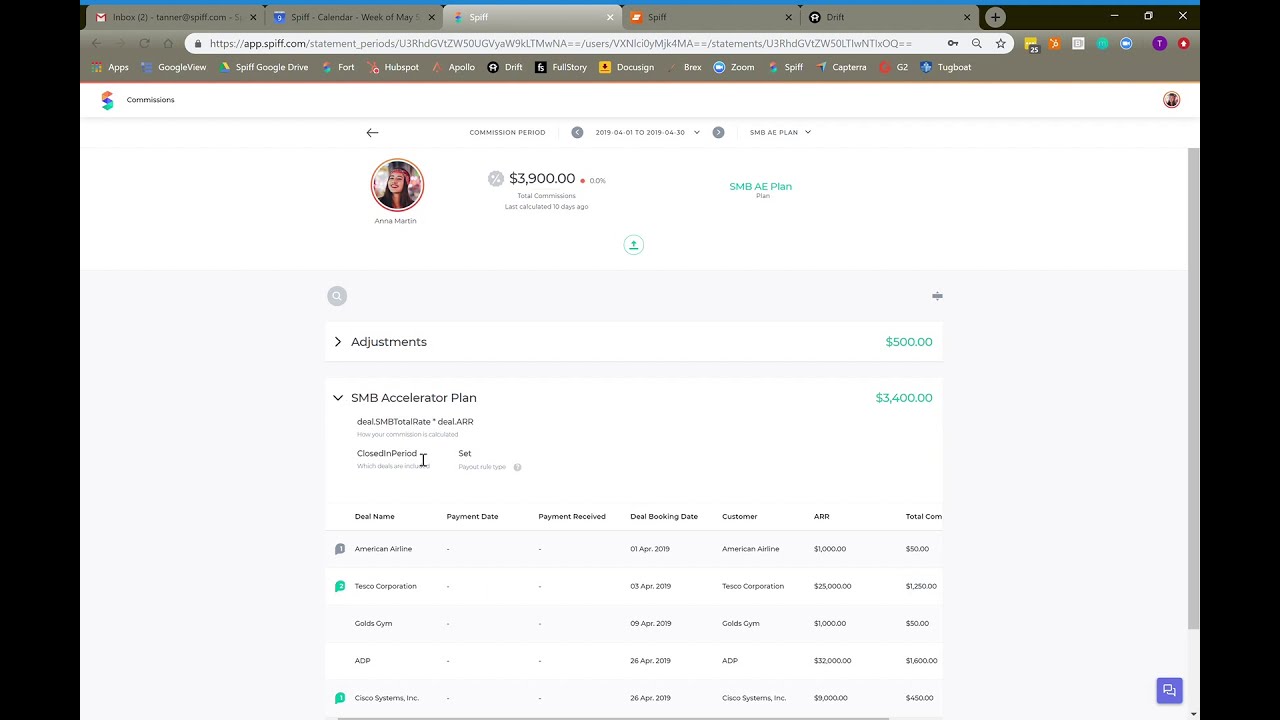
Task: Click the browser address bar URL
Action: (561, 44)
